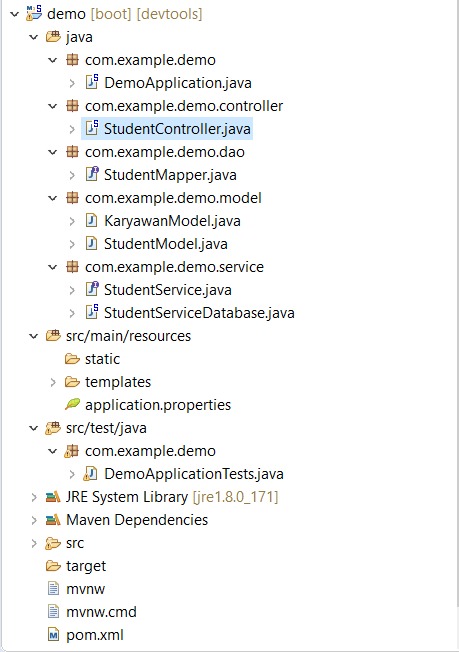Click the templates folder icon
Screen dimensions: 459x652
(x=72, y=381)
